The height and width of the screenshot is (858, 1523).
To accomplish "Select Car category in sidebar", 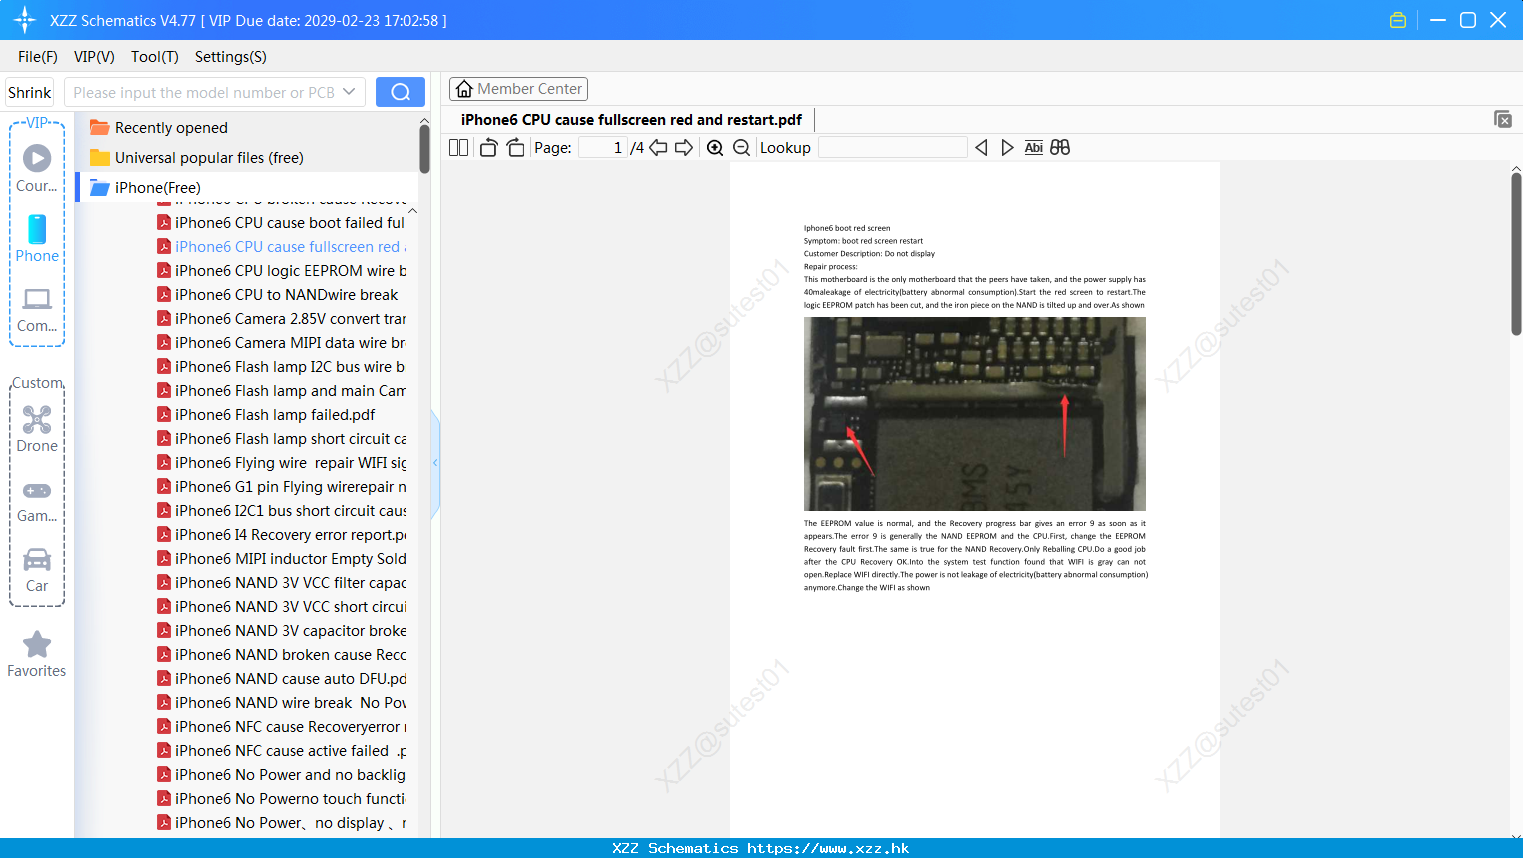I will pyautogui.click(x=37, y=570).
